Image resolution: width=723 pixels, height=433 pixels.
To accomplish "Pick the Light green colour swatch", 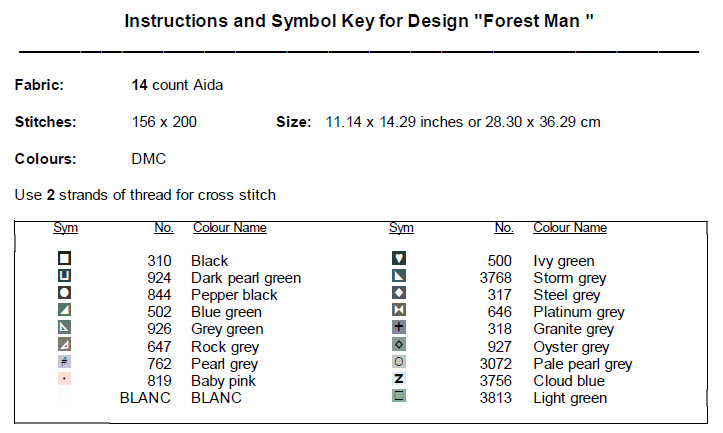I will click(400, 396).
